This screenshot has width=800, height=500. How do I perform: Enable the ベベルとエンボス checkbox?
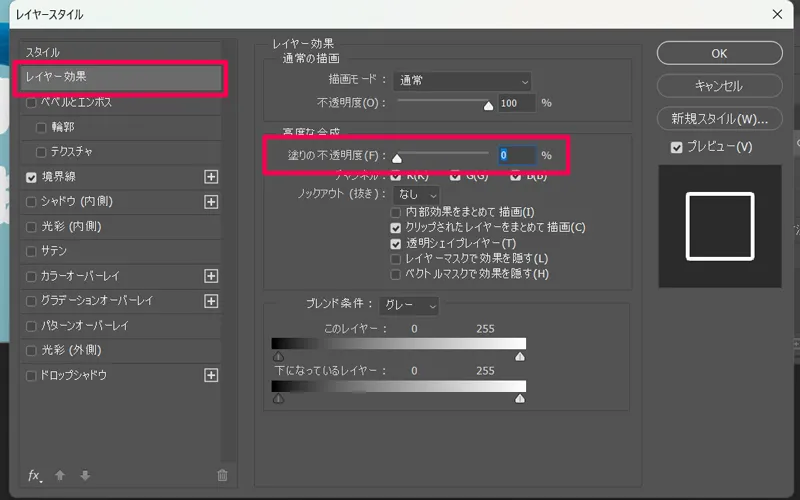click(32, 102)
